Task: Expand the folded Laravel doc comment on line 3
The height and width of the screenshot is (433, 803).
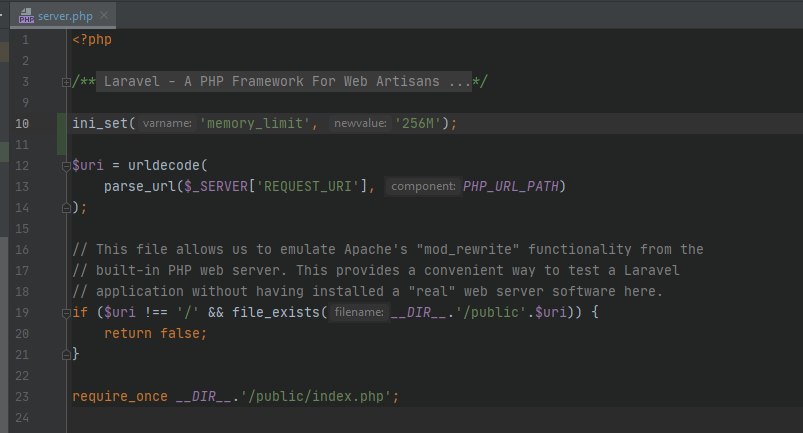Action: point(66,82)
